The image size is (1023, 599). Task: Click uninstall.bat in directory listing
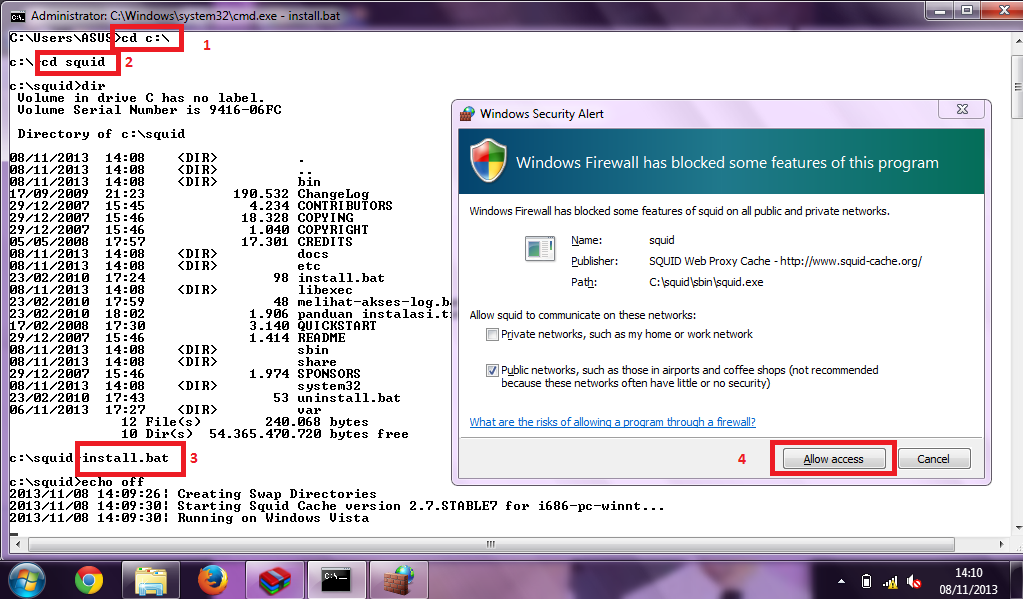pyautogui.click(x=349, y=398)
